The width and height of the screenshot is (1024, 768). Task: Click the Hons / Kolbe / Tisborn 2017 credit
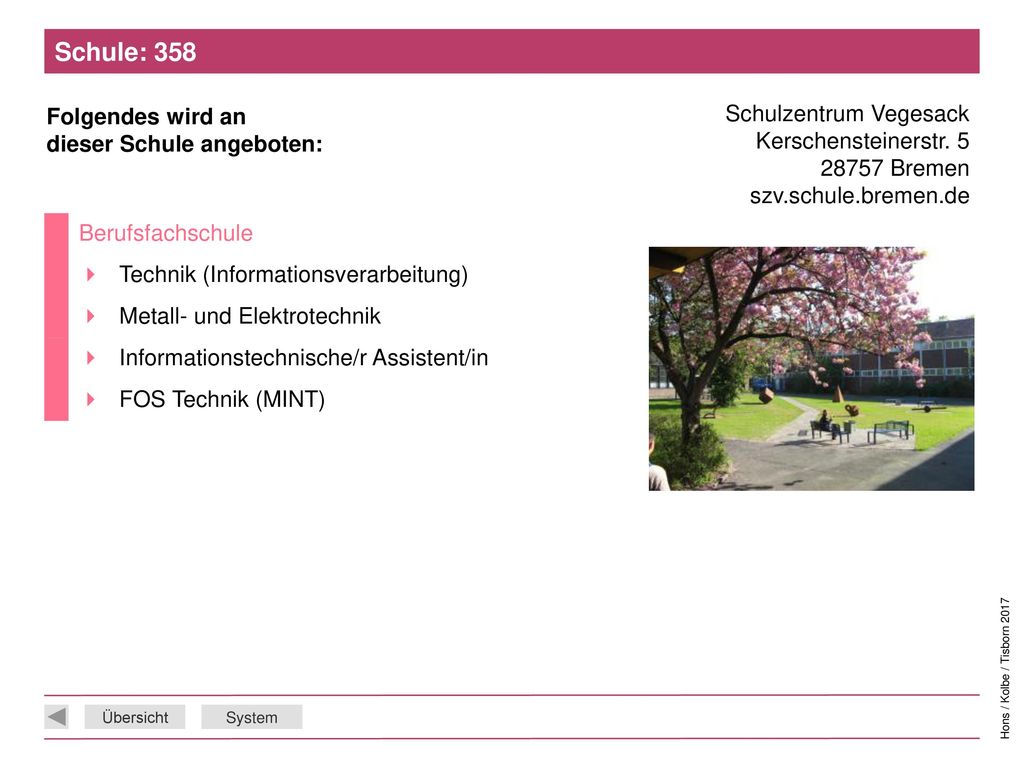click(x=1004, y=668)
